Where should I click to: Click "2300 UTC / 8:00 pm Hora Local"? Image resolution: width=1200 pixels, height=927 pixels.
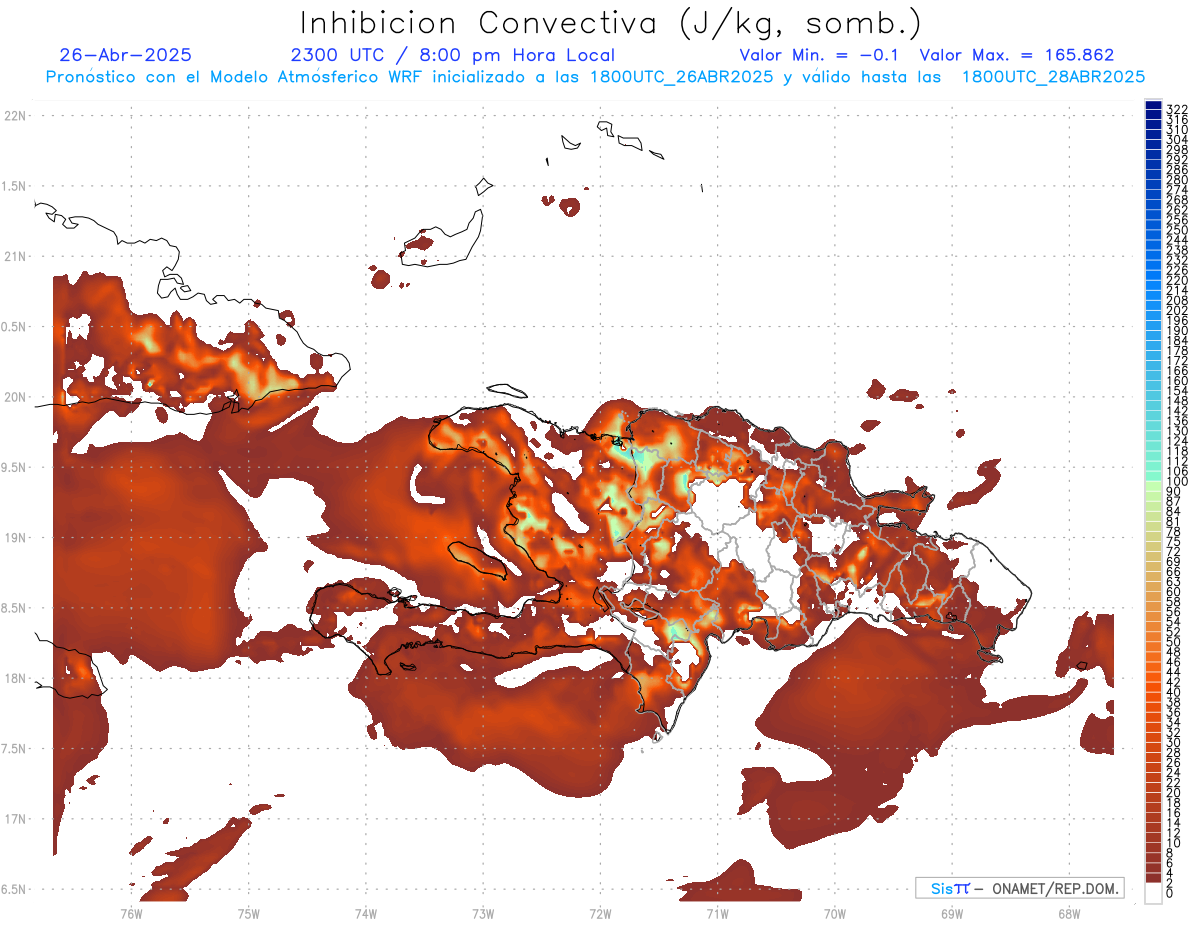click(x=453, y=55)
